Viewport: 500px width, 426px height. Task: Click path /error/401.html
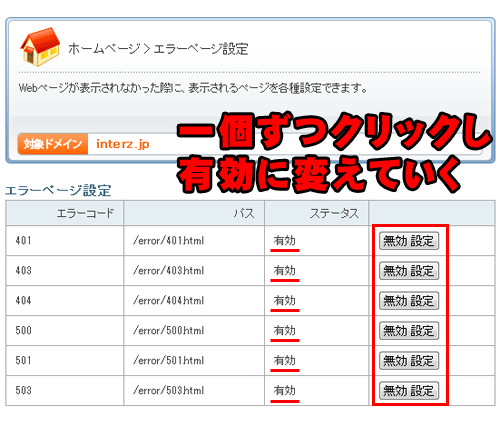(x=168, y=240)
